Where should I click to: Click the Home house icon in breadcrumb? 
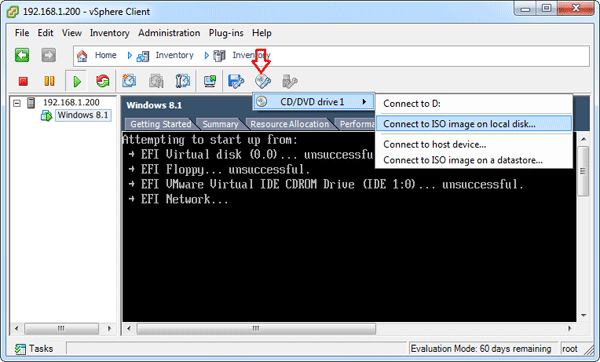click(x=82, y=56)
